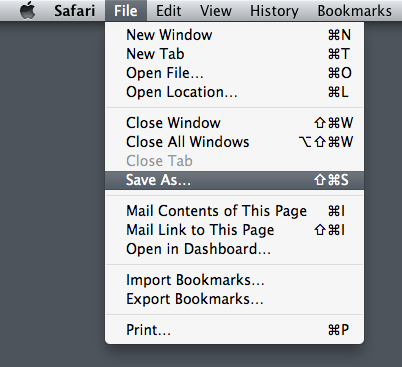Select Mail Link to This Page

pyautogui.click(x=234, y=230)
